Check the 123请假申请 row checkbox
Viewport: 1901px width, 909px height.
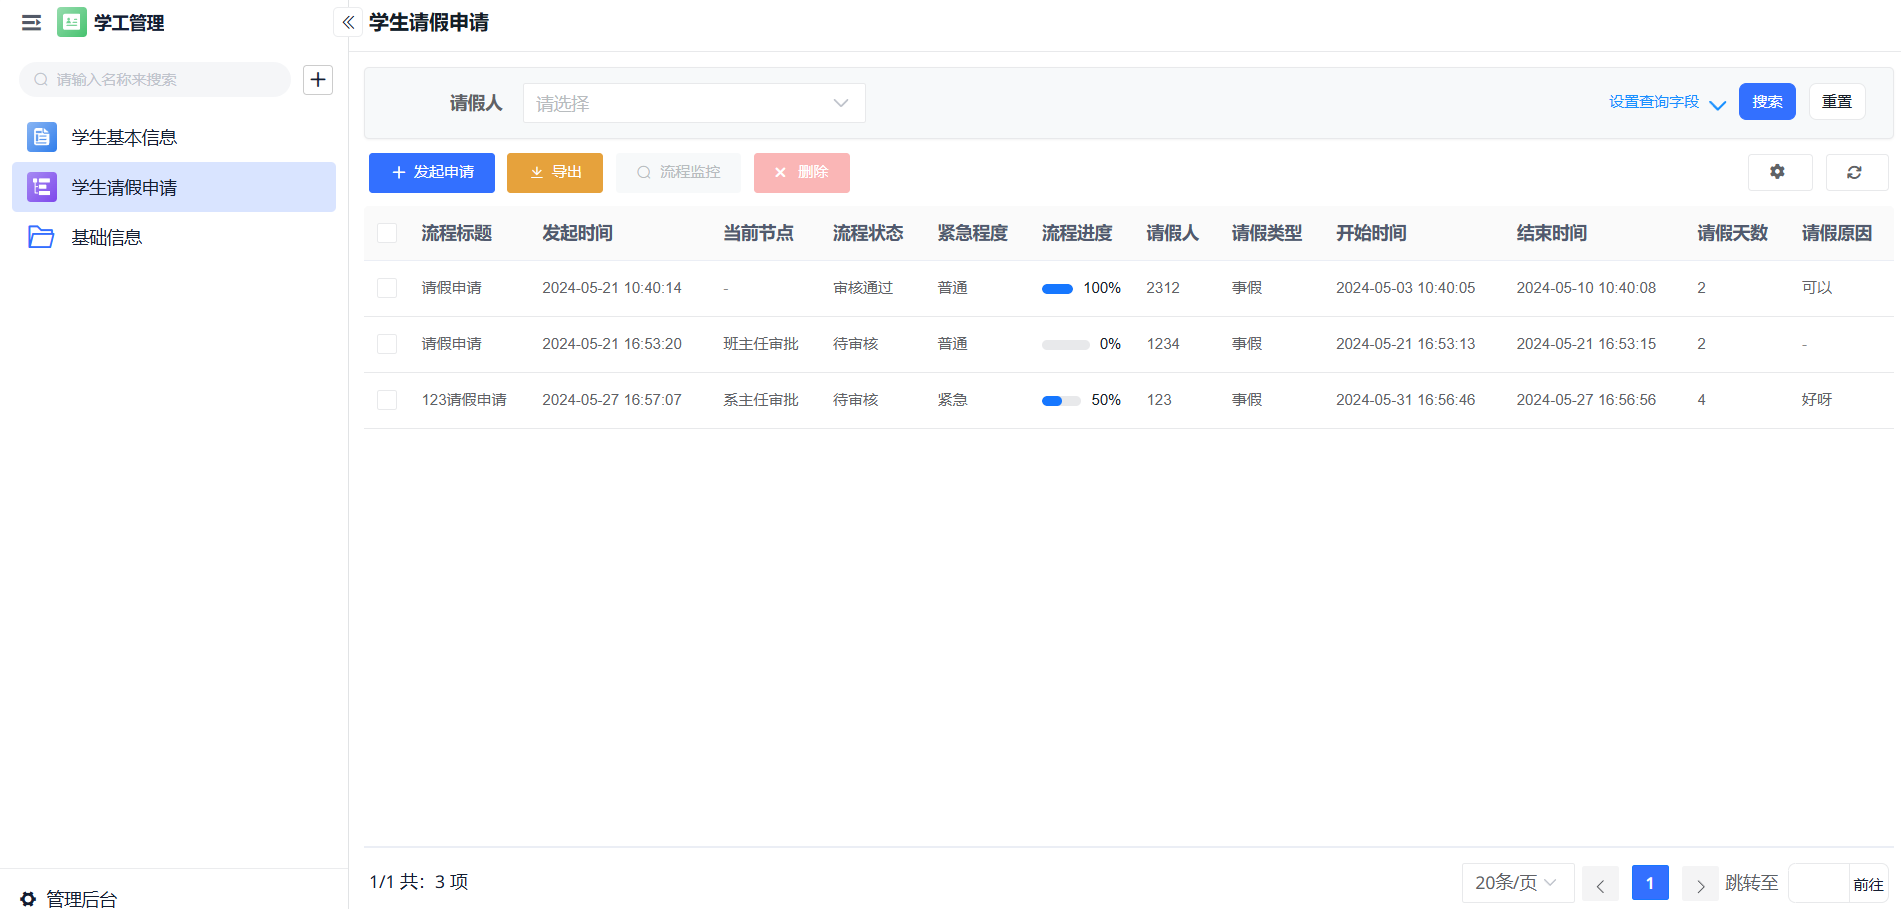pyautogui.click(x=387, y=400)
